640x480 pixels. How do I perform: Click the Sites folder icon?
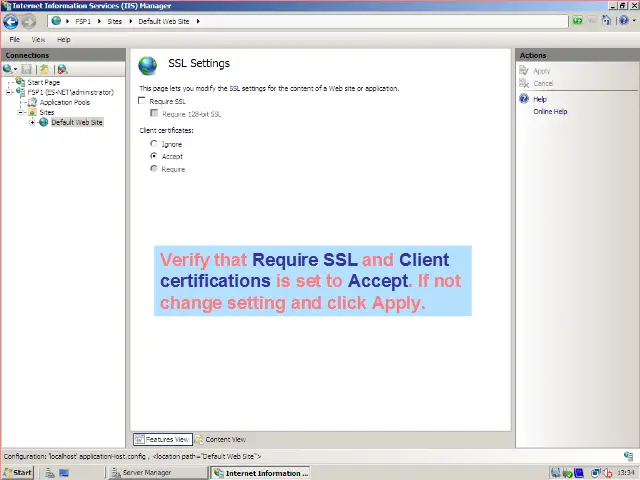coord(32,112)
